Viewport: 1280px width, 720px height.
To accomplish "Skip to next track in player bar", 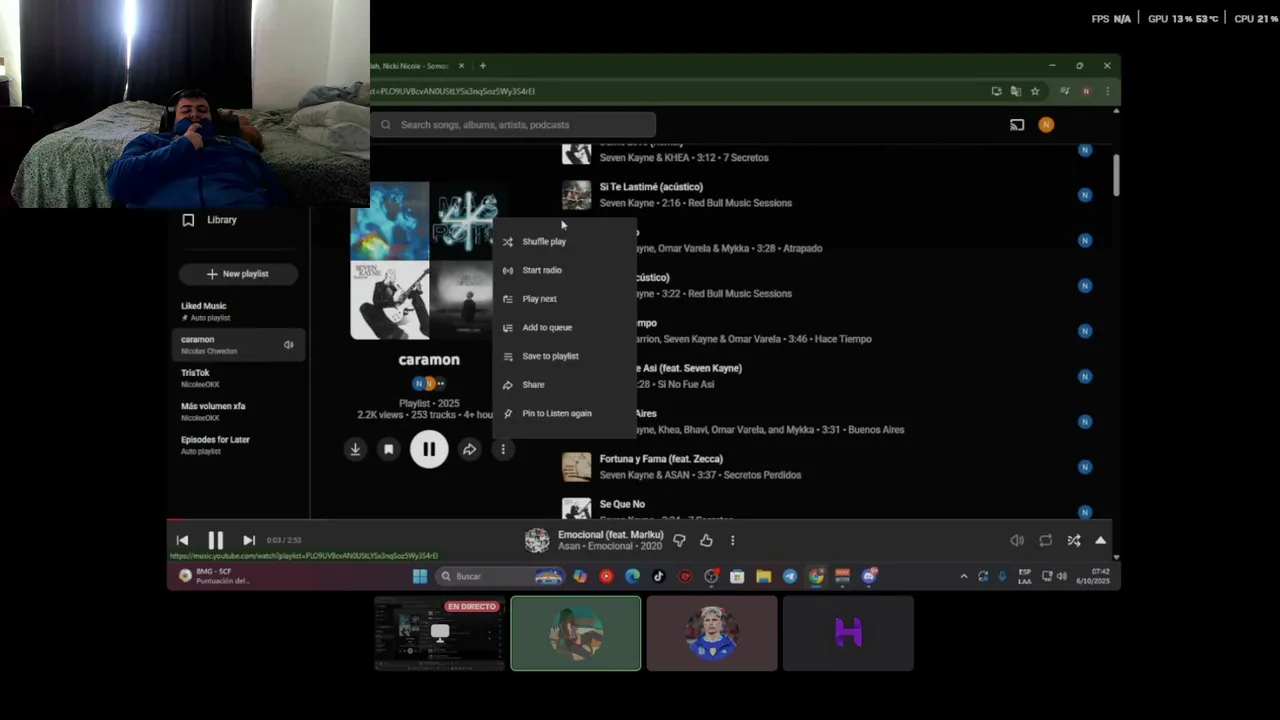I will [249, 540].
